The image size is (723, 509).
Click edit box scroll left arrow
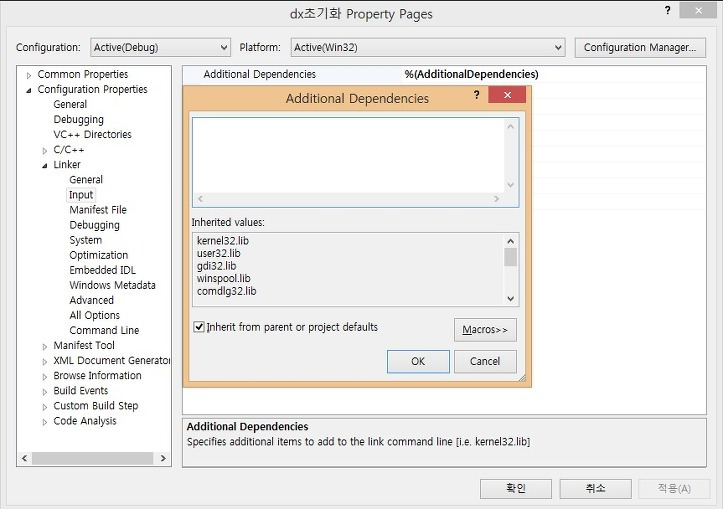coord(200,199)
